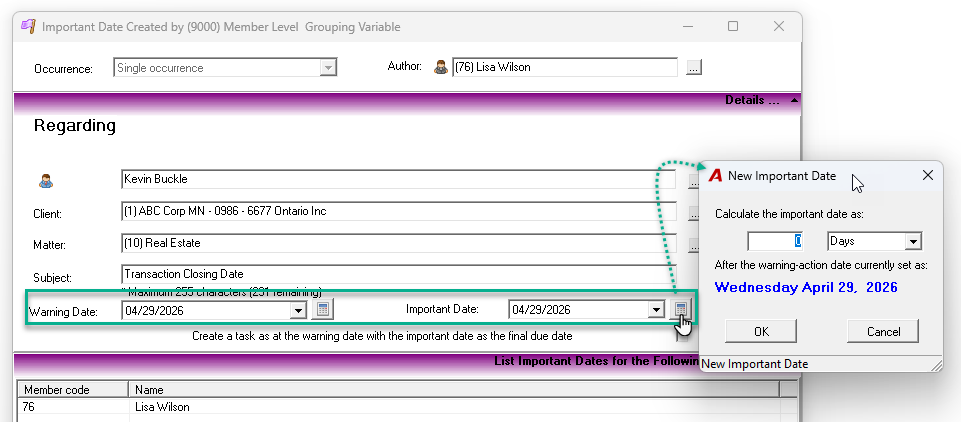Click the Subject field Transaction Closing Date
This screenshot has height=422, width=961.
398,274
